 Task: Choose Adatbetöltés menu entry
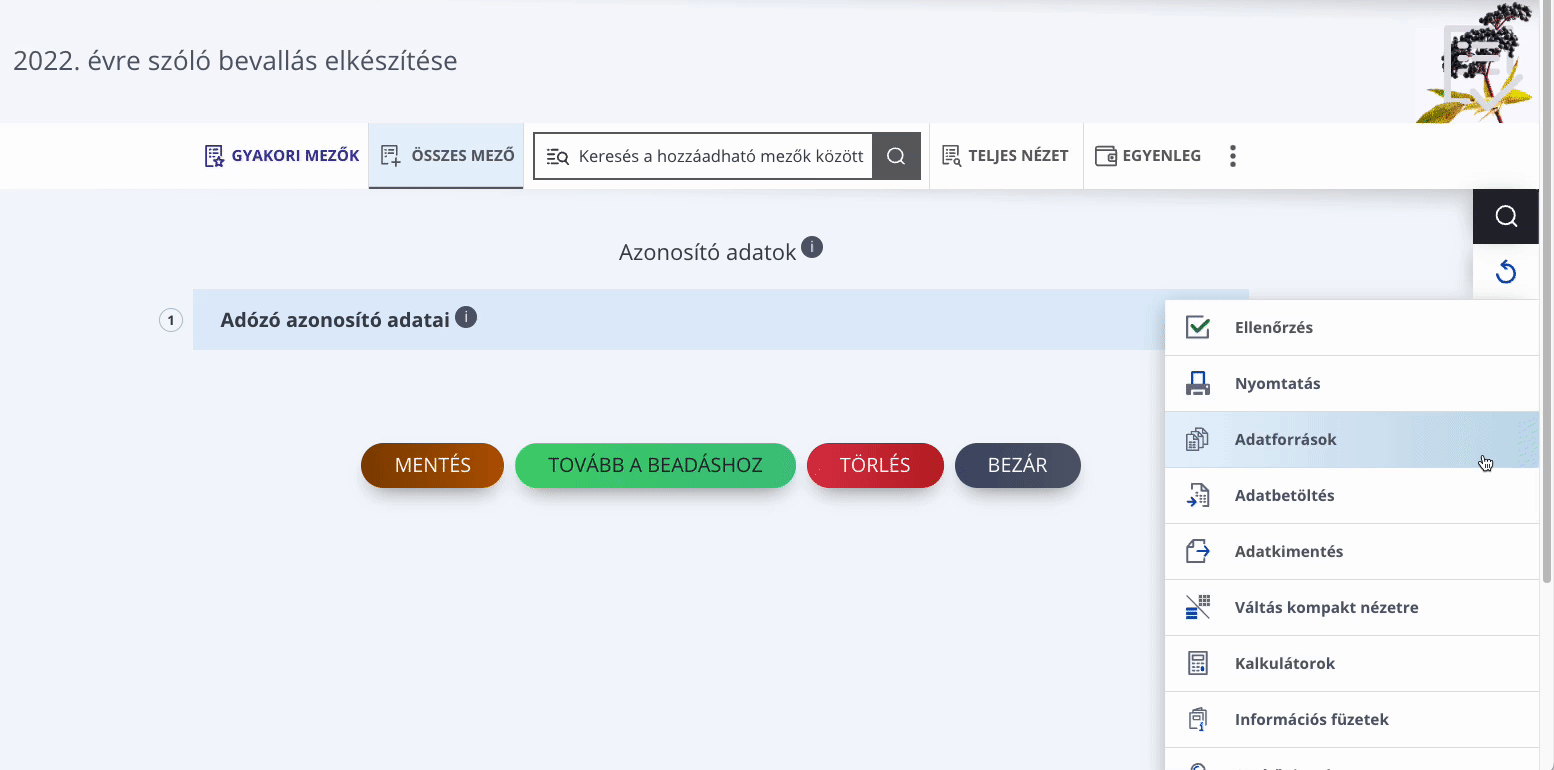(x=1352, y=495)
